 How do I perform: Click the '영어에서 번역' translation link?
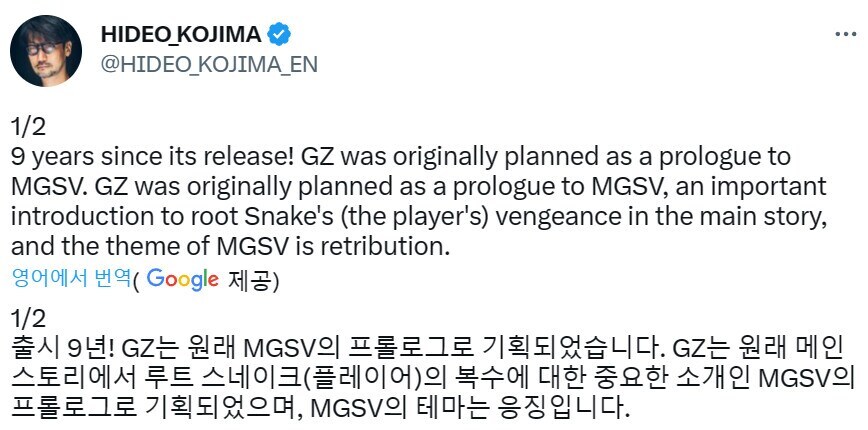[69, 280]
